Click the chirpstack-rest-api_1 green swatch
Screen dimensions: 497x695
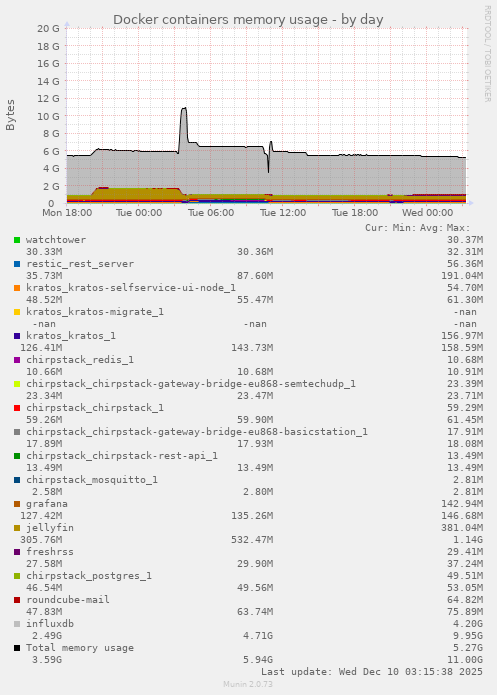[17, 456]
